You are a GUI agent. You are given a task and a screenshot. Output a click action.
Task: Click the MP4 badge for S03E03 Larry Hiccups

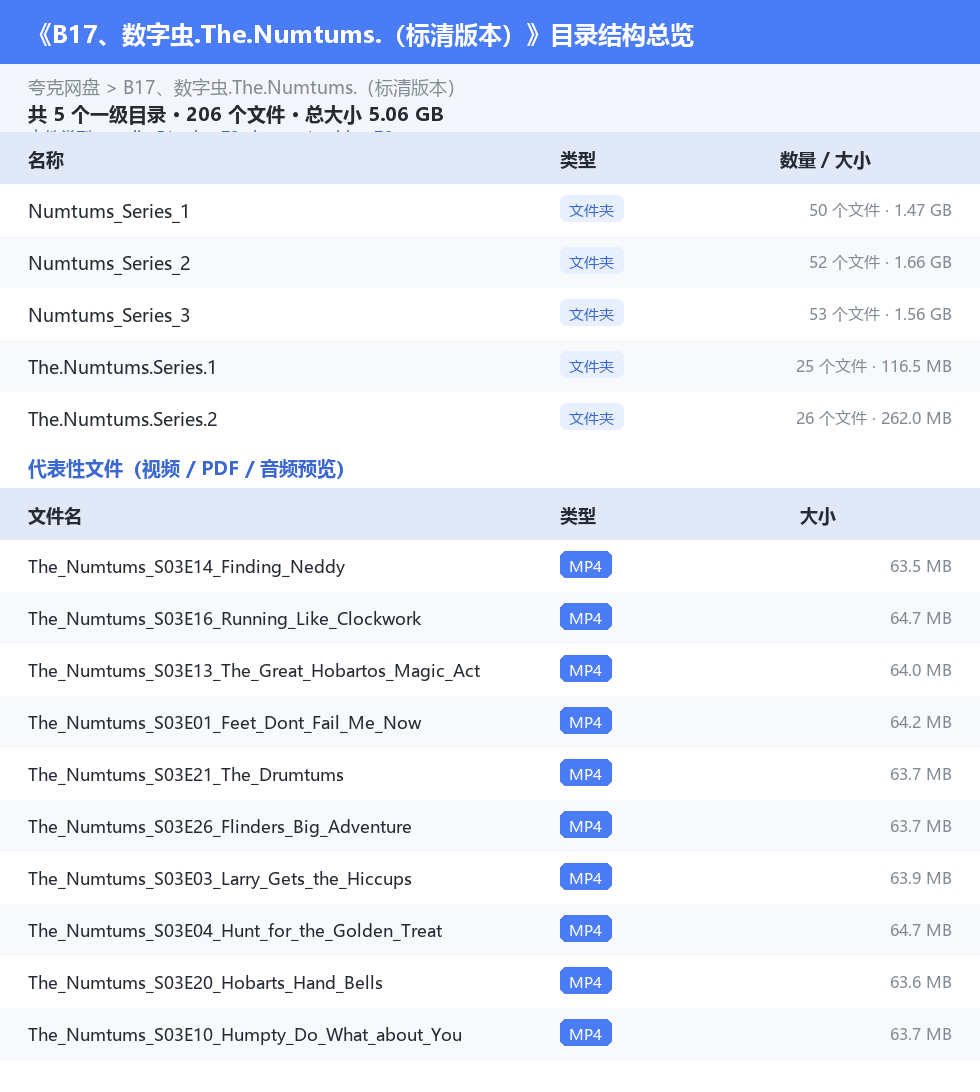[x=586, y=878]
